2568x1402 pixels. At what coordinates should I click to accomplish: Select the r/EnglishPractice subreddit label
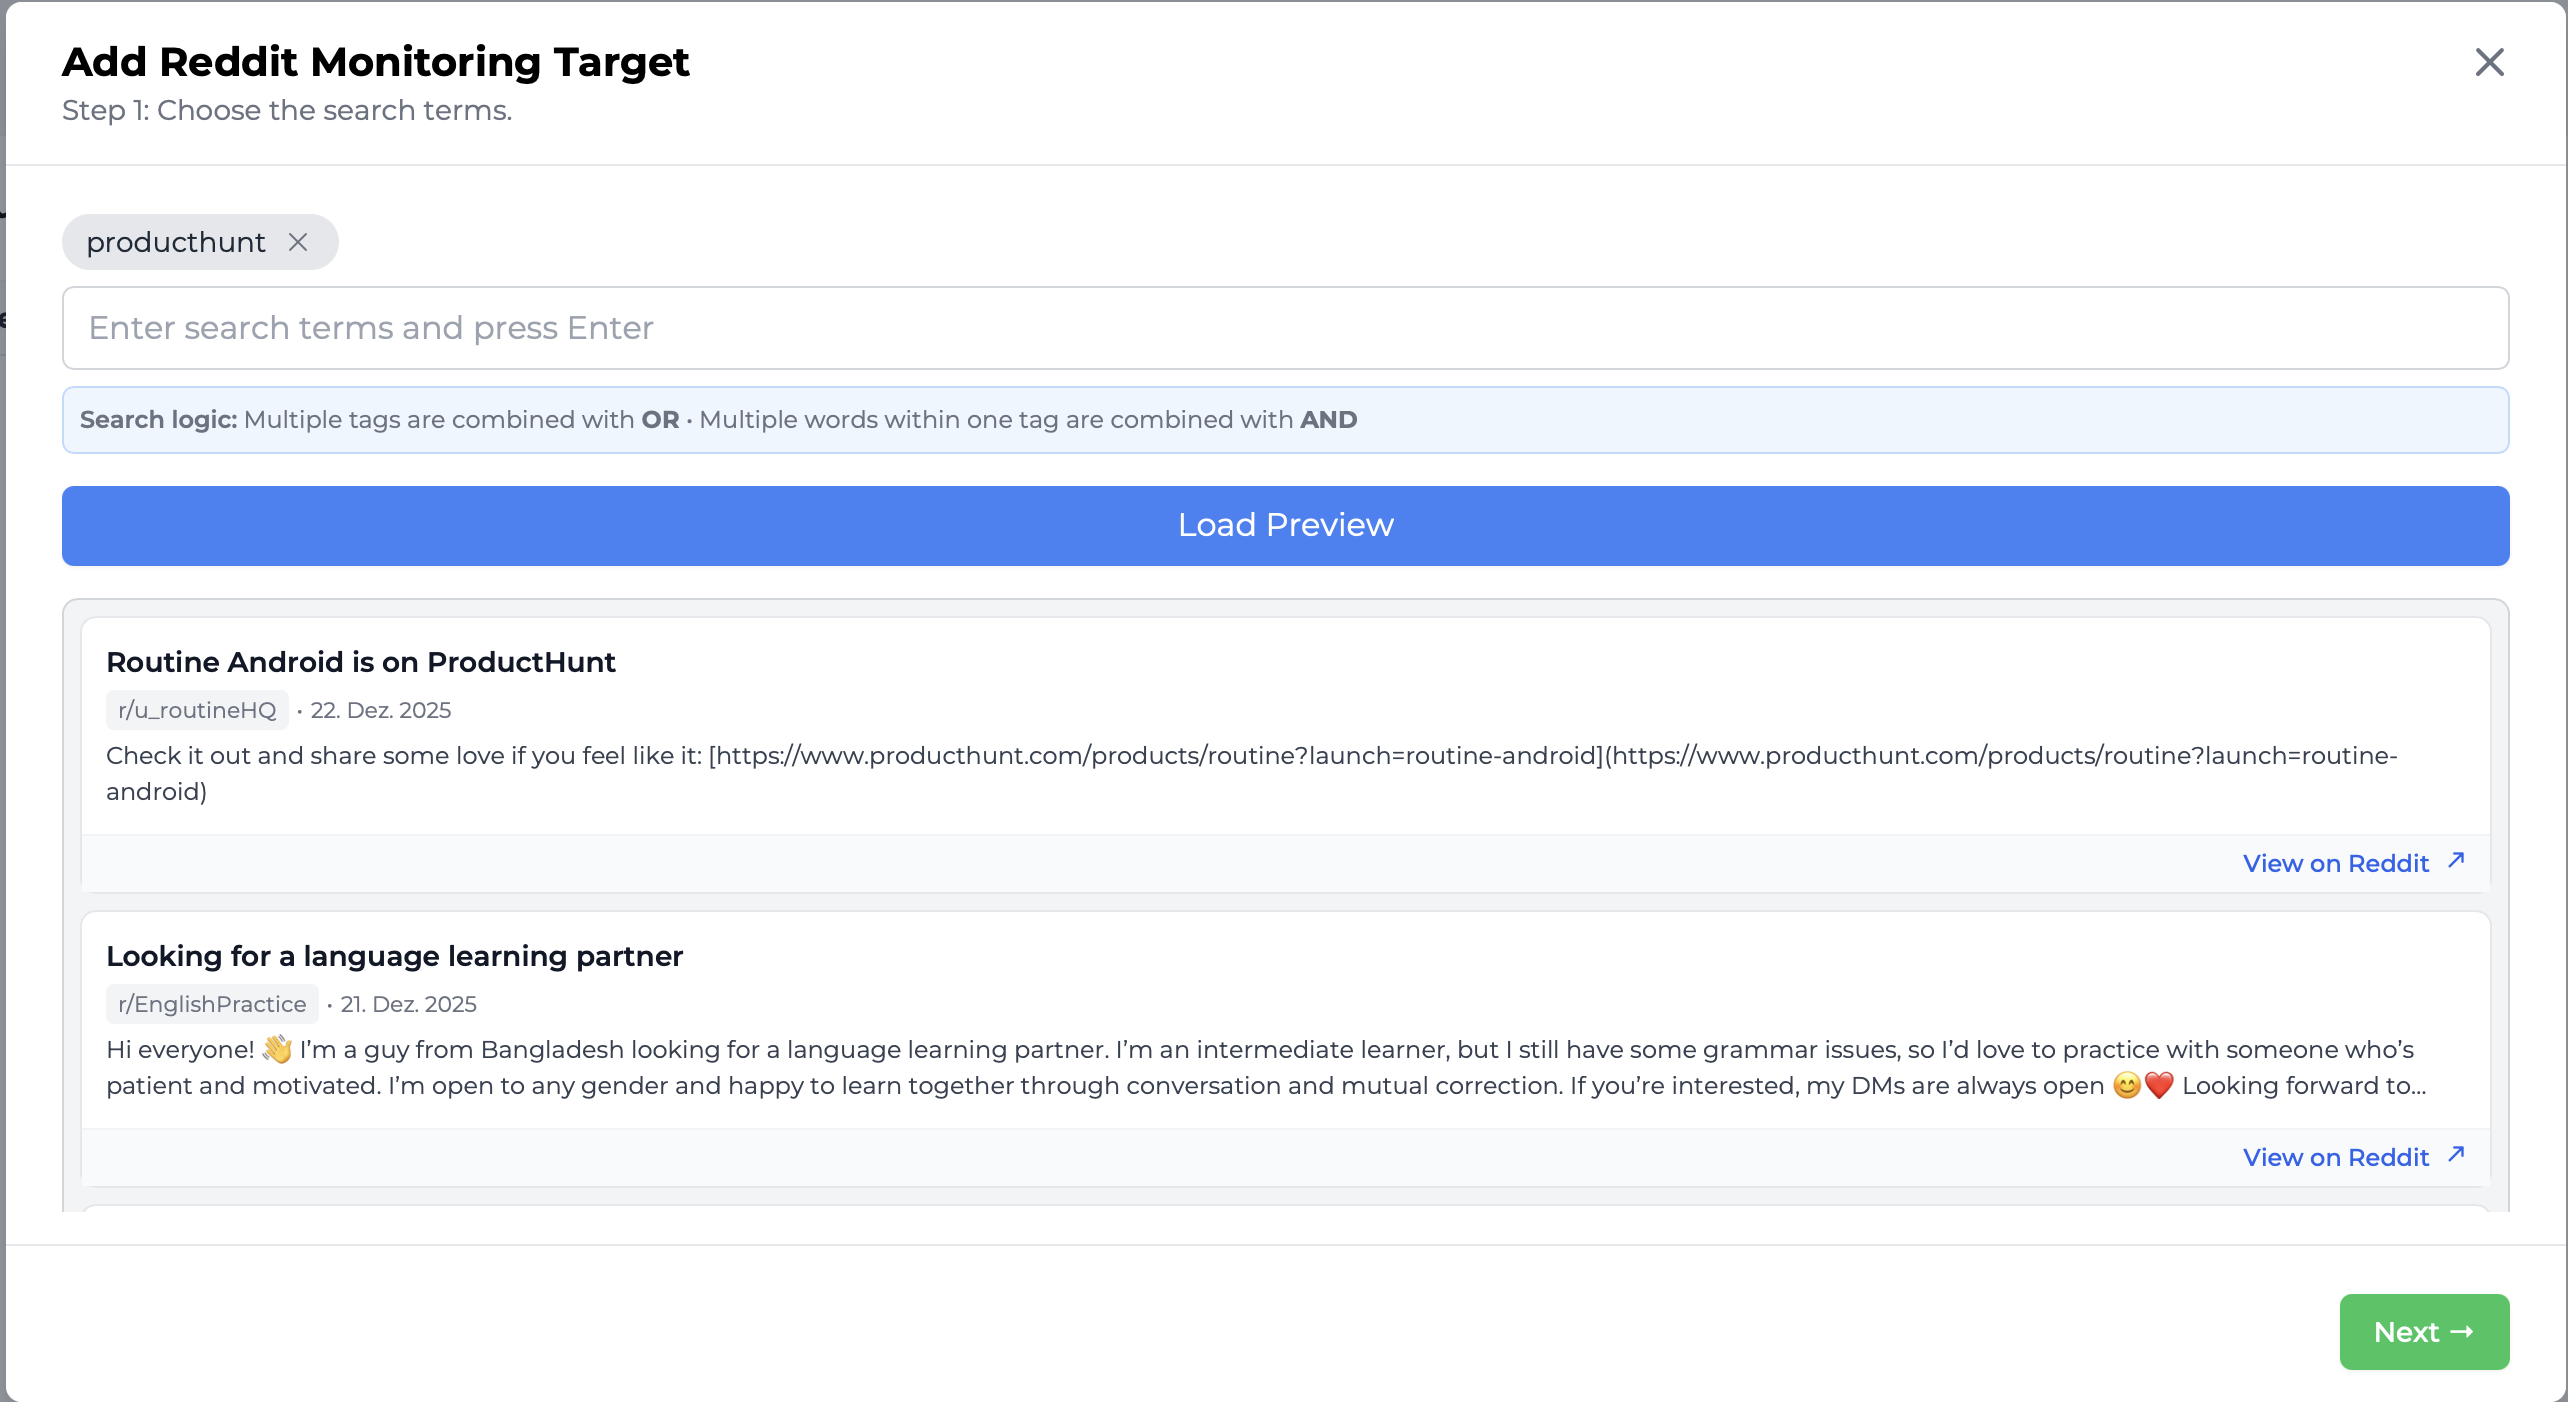(x=211, y=1004)
